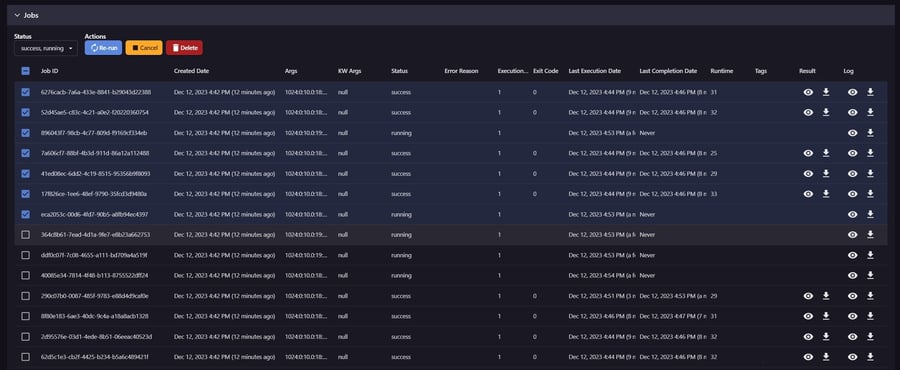Check job 62d5c1e3 row checkbox
Image resolution: width=900 pixels, height=370 pixels.
[x=25, y=357]
